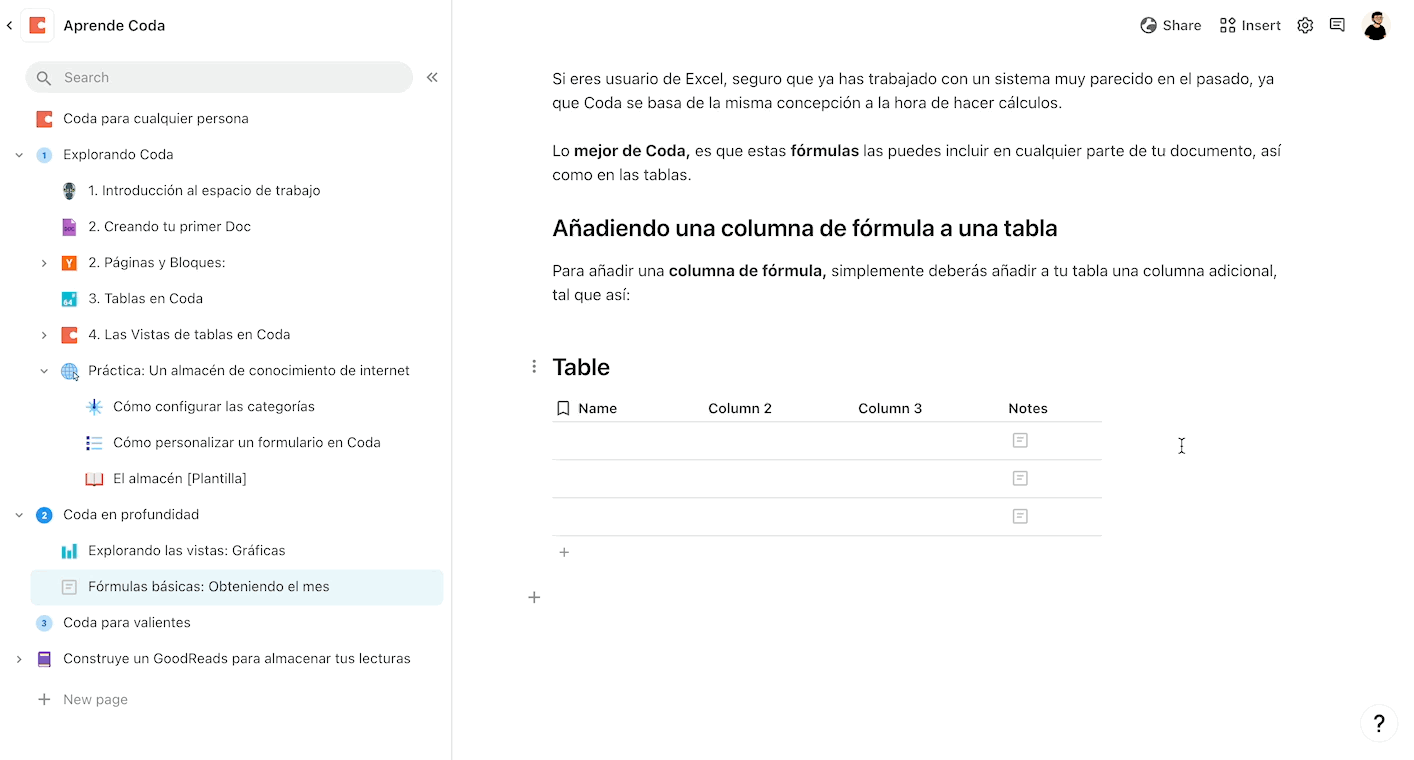Screen dimensions: 1414x760
Task: Click the Notes column header
Action: pyautogui.click(x=1028, y=408)
